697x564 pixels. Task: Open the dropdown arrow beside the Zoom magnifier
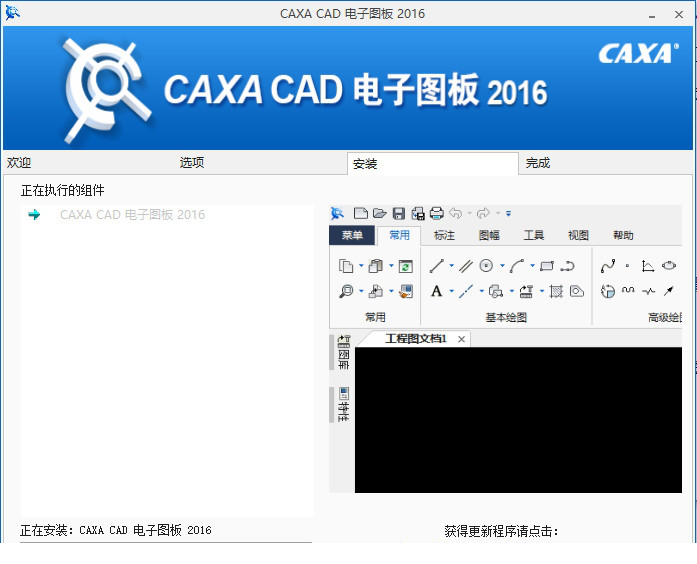(361, 291)
